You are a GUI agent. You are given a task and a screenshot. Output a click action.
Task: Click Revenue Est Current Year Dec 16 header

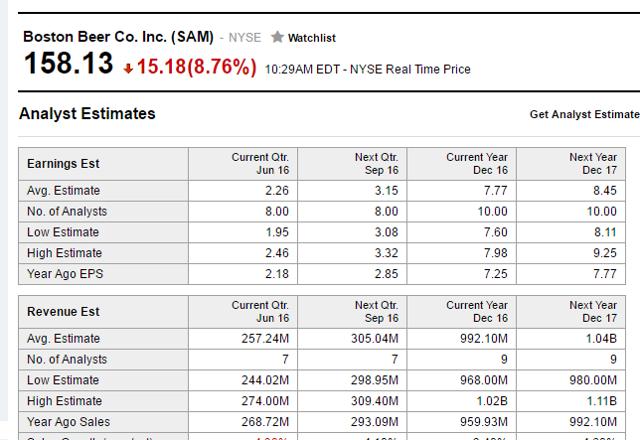pyautogui.click(x=462, y=312)
